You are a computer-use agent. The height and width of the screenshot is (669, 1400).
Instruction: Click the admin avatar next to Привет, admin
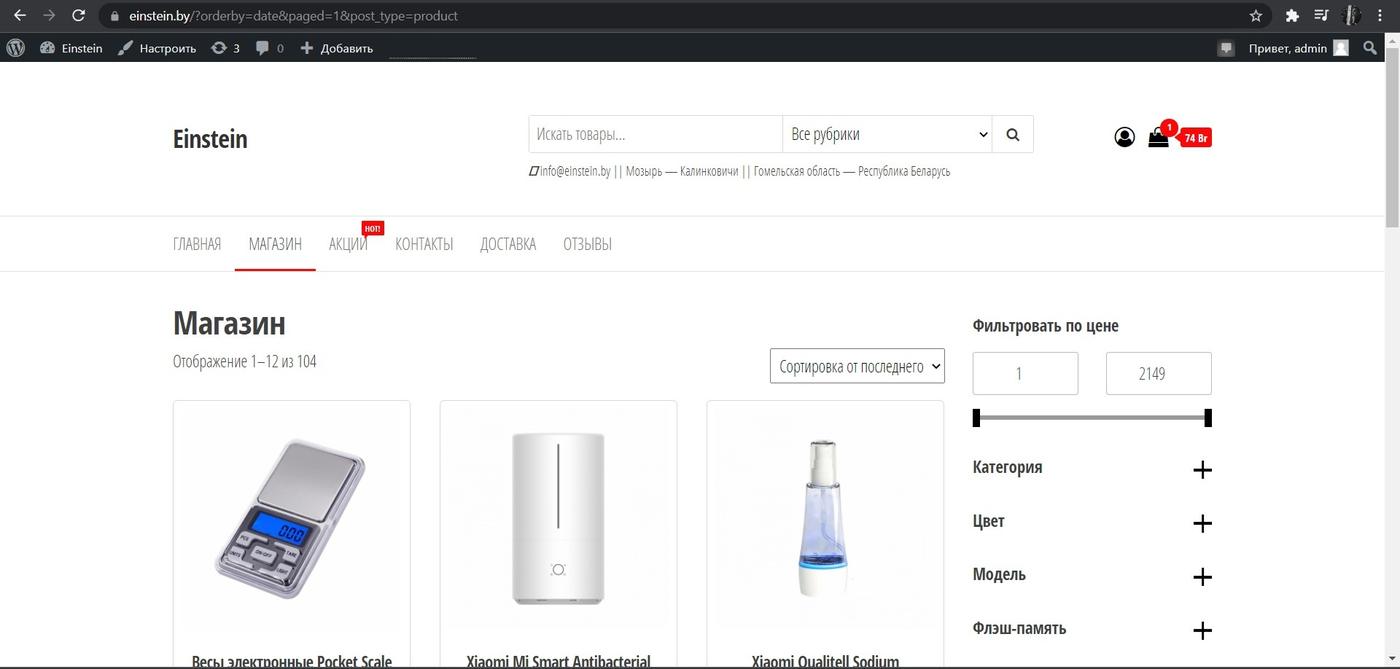click(1341, 48)
